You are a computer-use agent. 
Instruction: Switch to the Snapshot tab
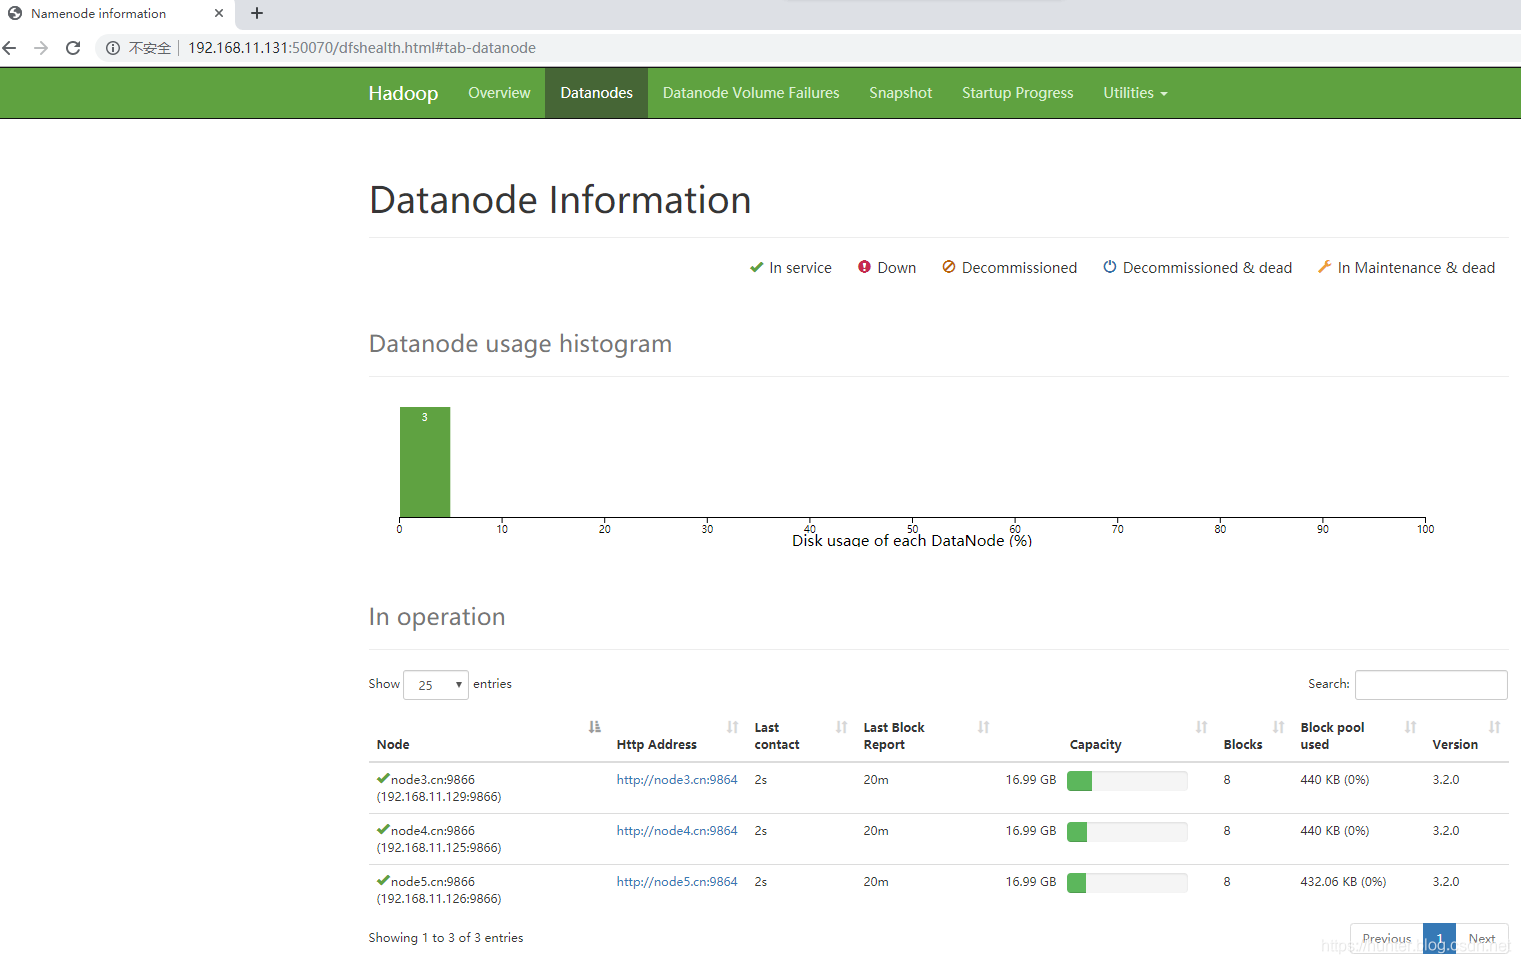(900, 93)
